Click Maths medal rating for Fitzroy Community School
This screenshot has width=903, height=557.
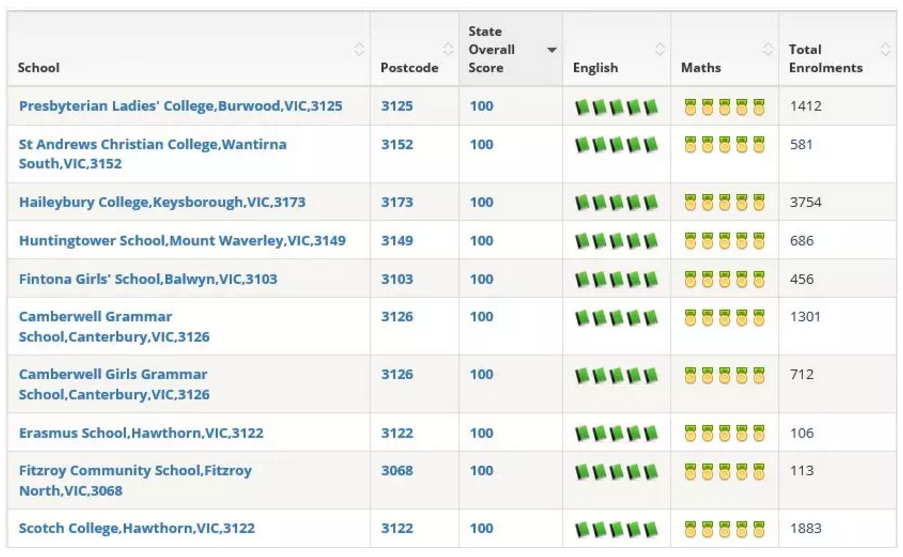coord(724,472)
